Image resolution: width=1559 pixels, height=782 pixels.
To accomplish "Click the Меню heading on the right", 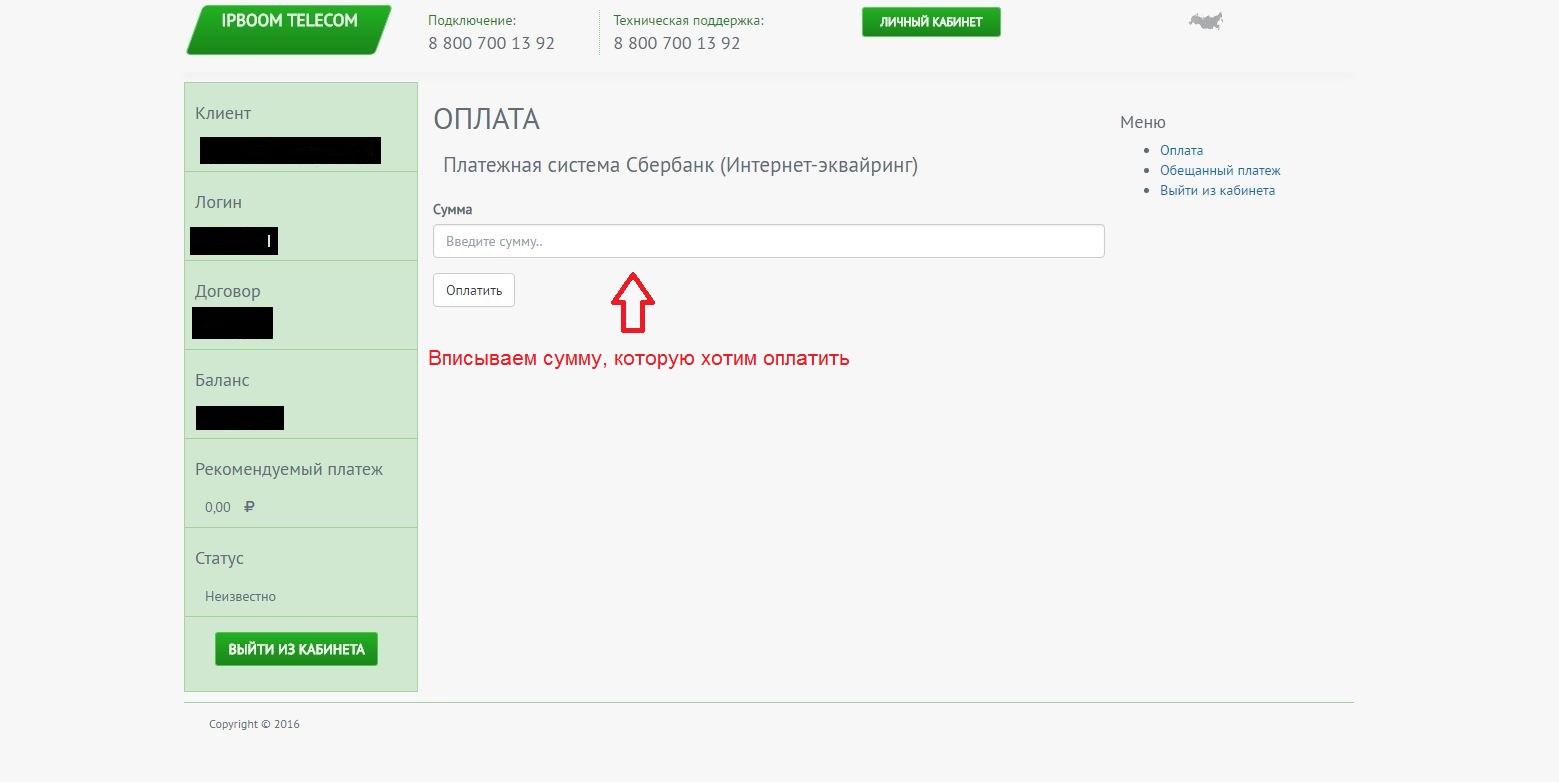I will [1143, 122].
